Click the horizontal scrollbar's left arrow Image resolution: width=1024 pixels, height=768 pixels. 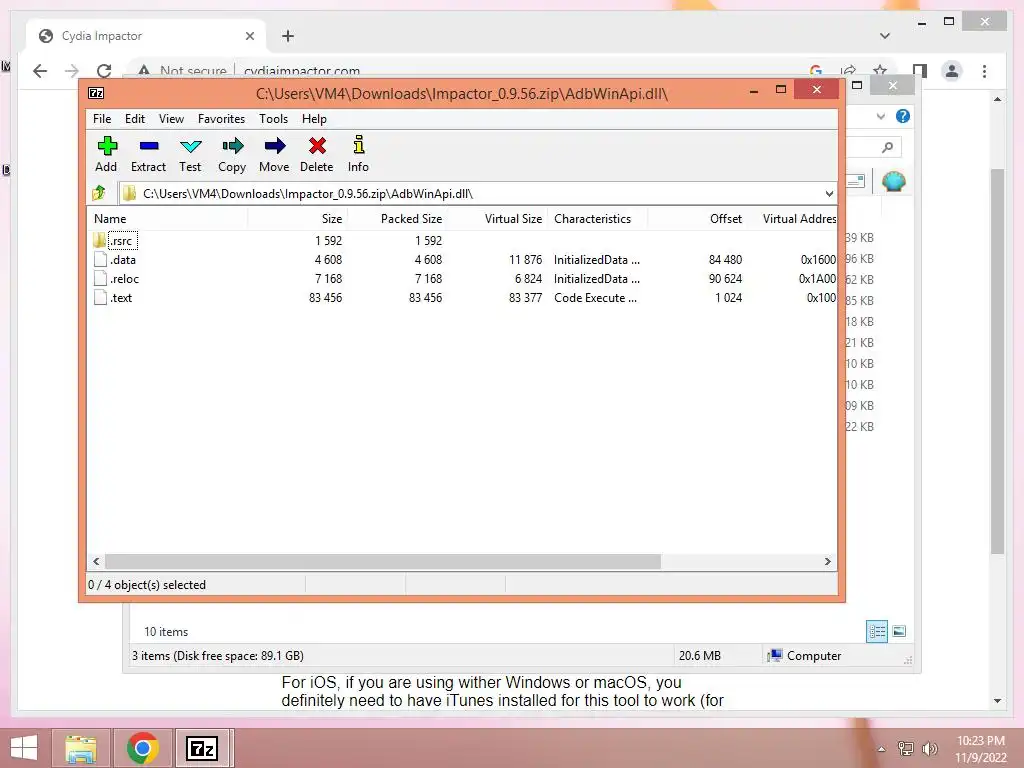tap(96, 562)
